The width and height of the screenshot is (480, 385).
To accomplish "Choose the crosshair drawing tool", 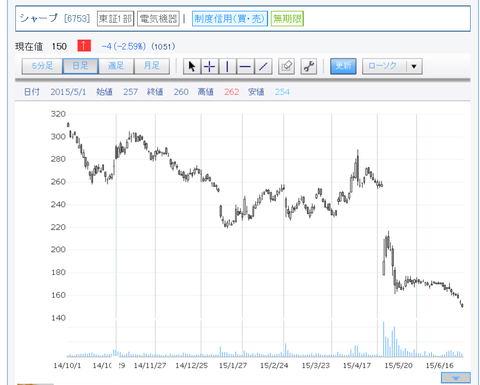I will [210, 66].
